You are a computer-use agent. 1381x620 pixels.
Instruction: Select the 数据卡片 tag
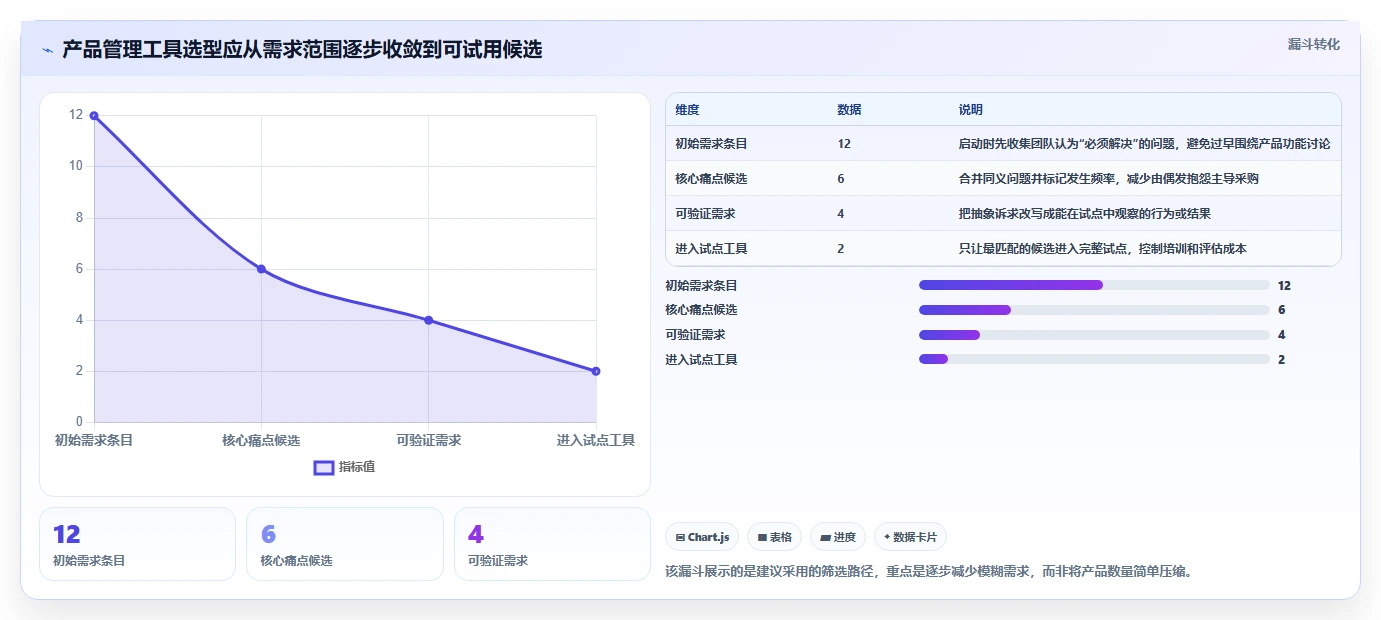909,537
